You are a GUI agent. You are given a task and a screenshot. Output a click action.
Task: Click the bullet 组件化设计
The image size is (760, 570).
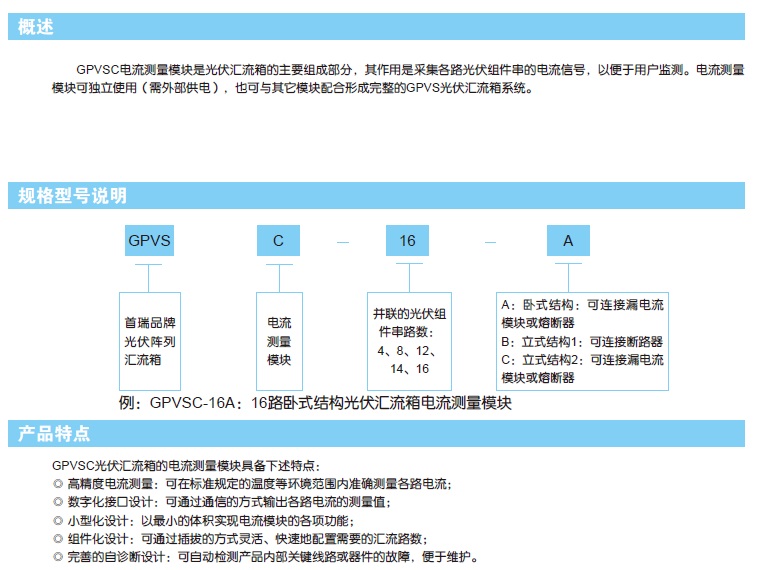point(248,538)
